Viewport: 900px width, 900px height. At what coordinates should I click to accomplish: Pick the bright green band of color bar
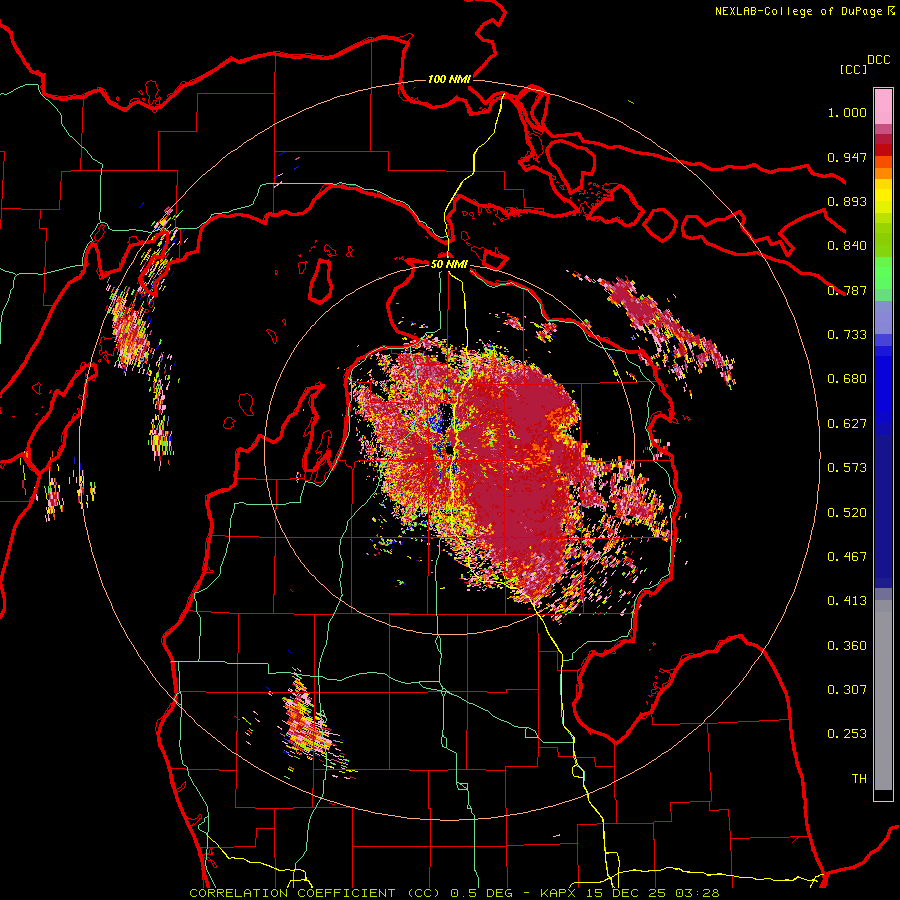tap(883, 273)
